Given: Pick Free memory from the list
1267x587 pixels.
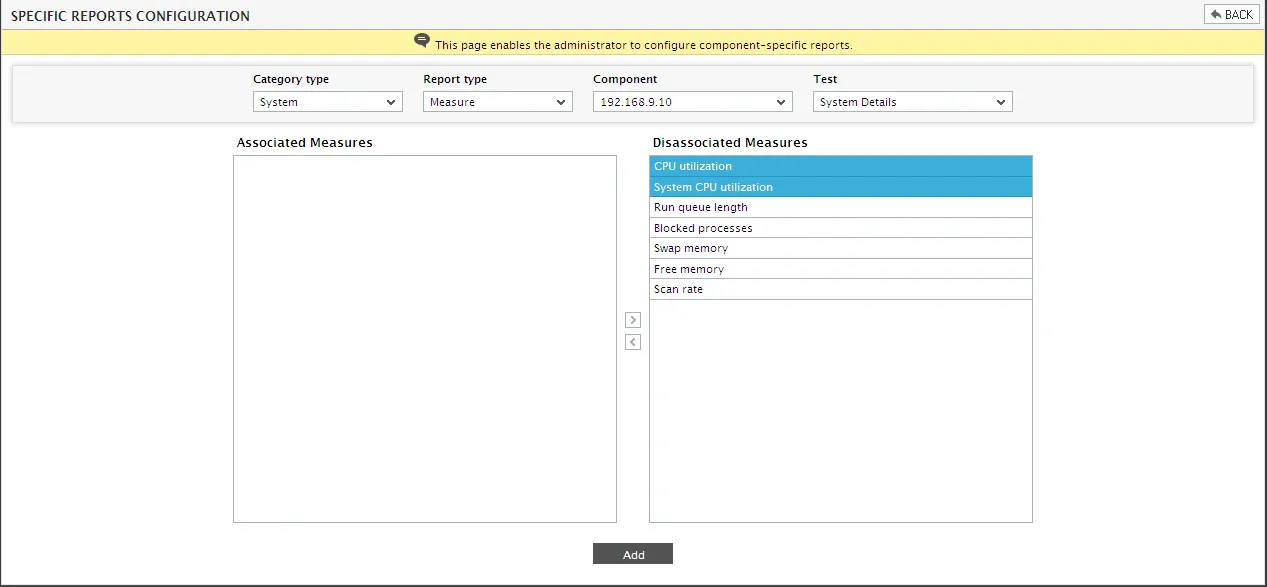Looking at the screenshot, I should coord(841,269).
